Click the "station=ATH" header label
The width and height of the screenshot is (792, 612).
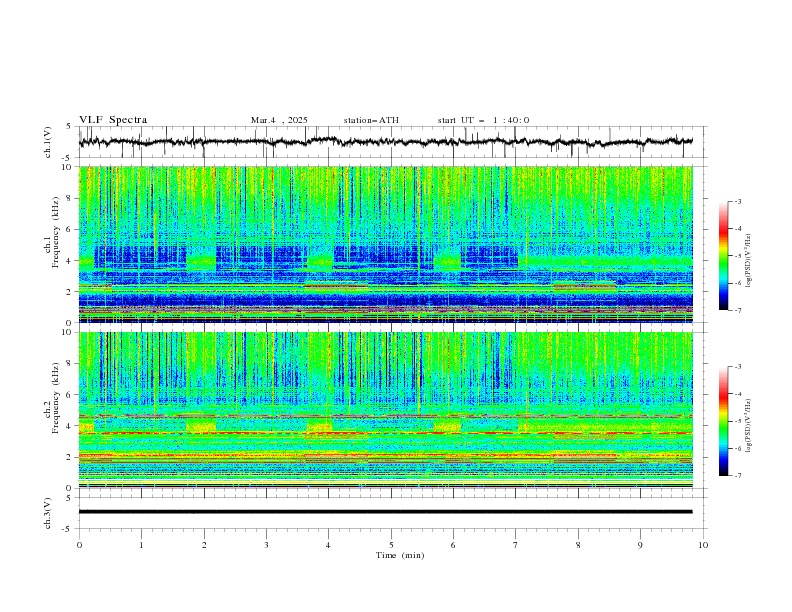(x=371, y=120)
